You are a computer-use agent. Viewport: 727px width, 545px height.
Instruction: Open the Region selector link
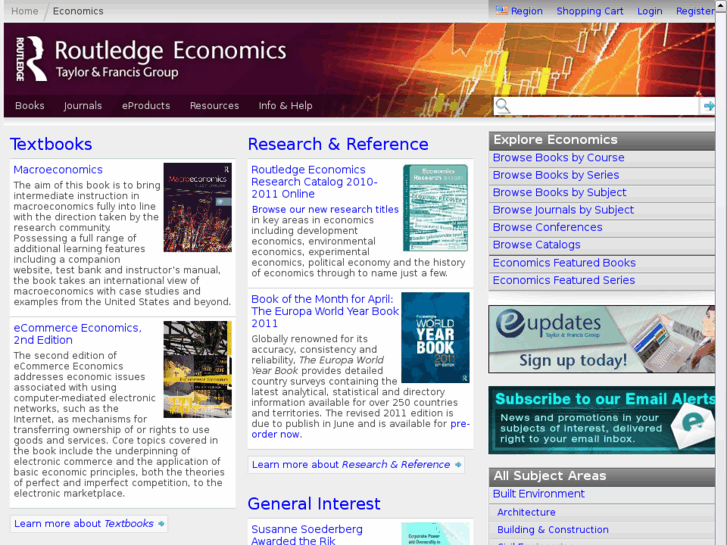[x=526, y=11]
